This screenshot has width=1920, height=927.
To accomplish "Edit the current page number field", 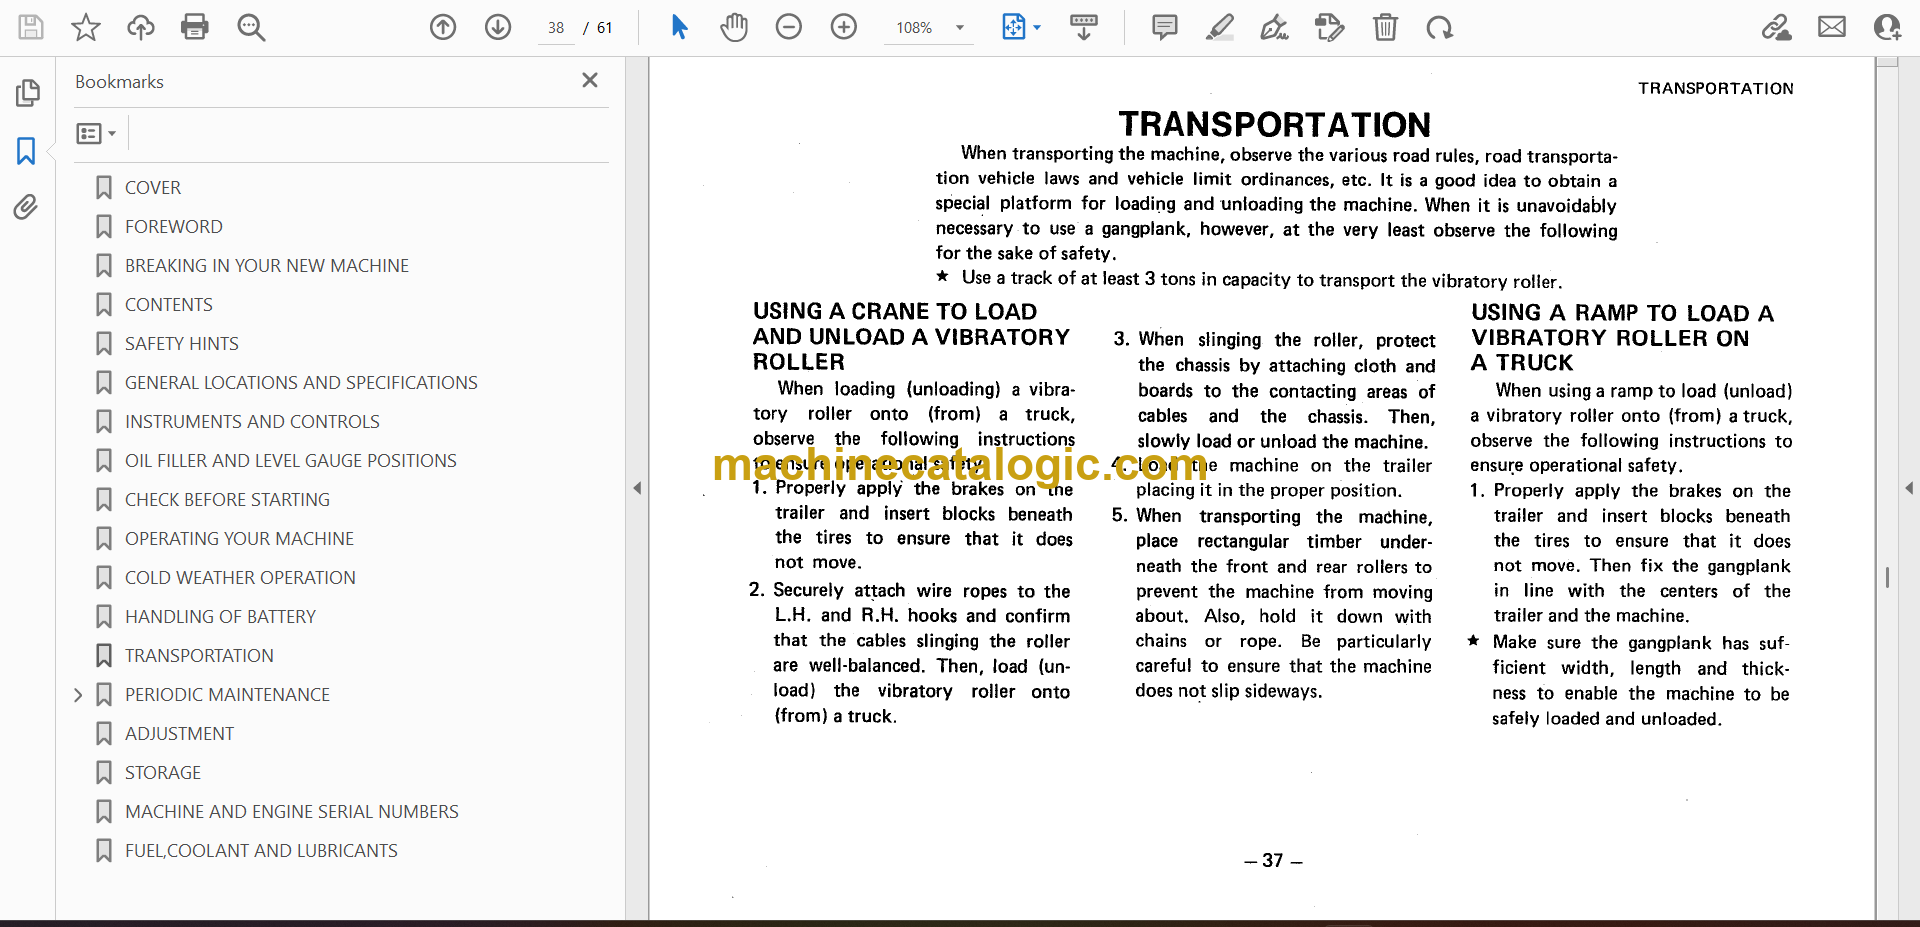I will pos(556,28).
